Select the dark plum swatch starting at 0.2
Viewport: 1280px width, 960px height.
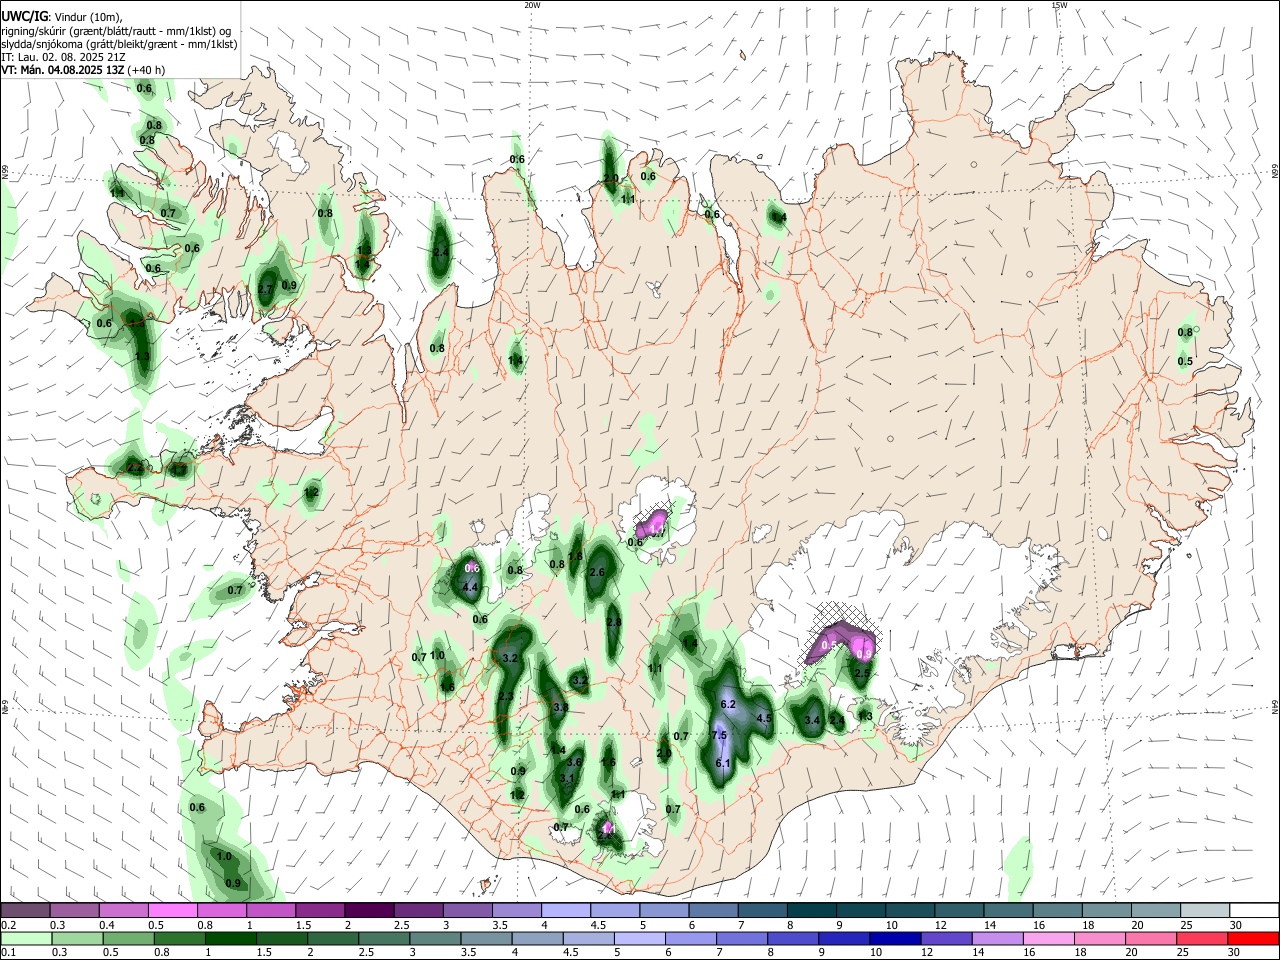click(25, 911)
